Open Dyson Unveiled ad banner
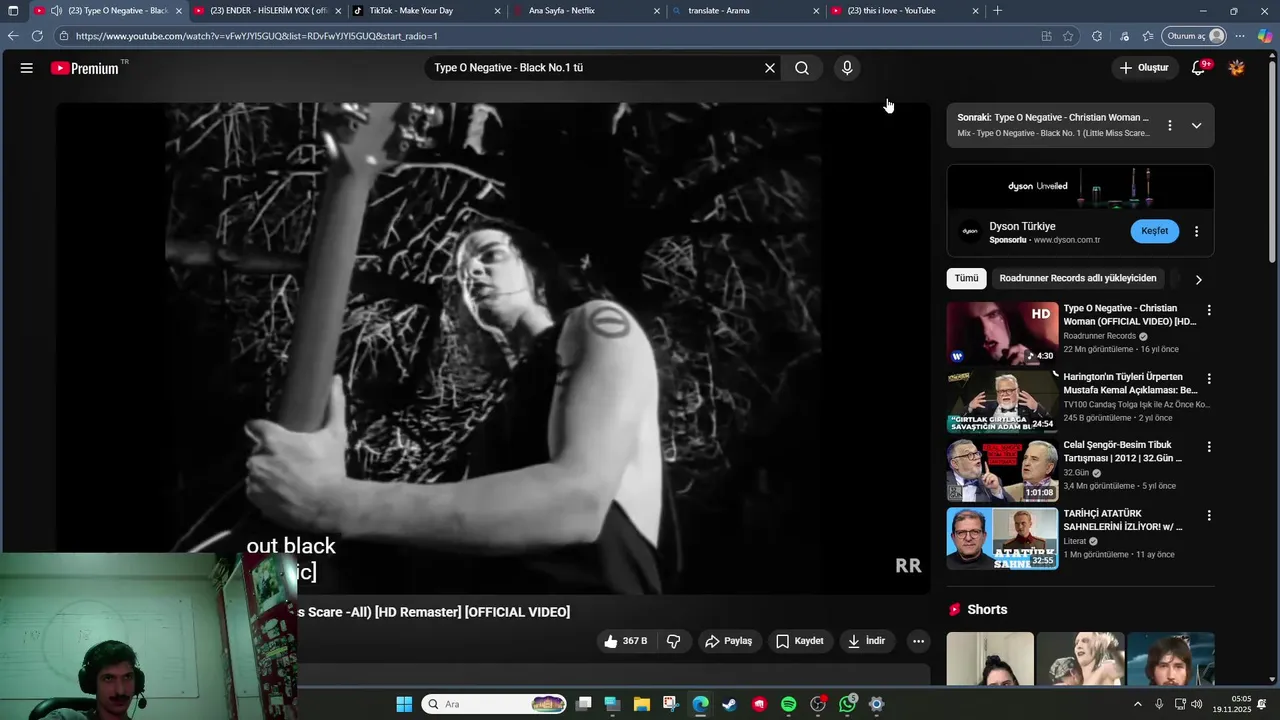Viewport: 1280px width, 720px height. 1080,187
